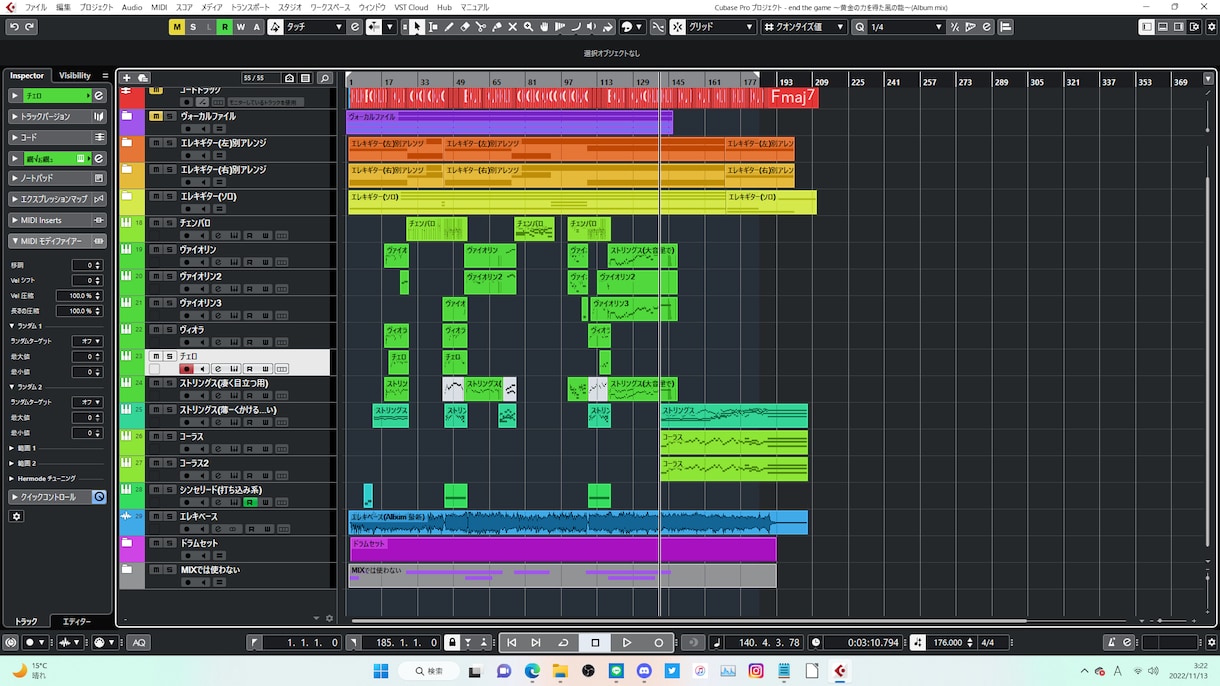Activate the Cycle loop button
This screenshot has height=686, width=1220.
(563, 642)
